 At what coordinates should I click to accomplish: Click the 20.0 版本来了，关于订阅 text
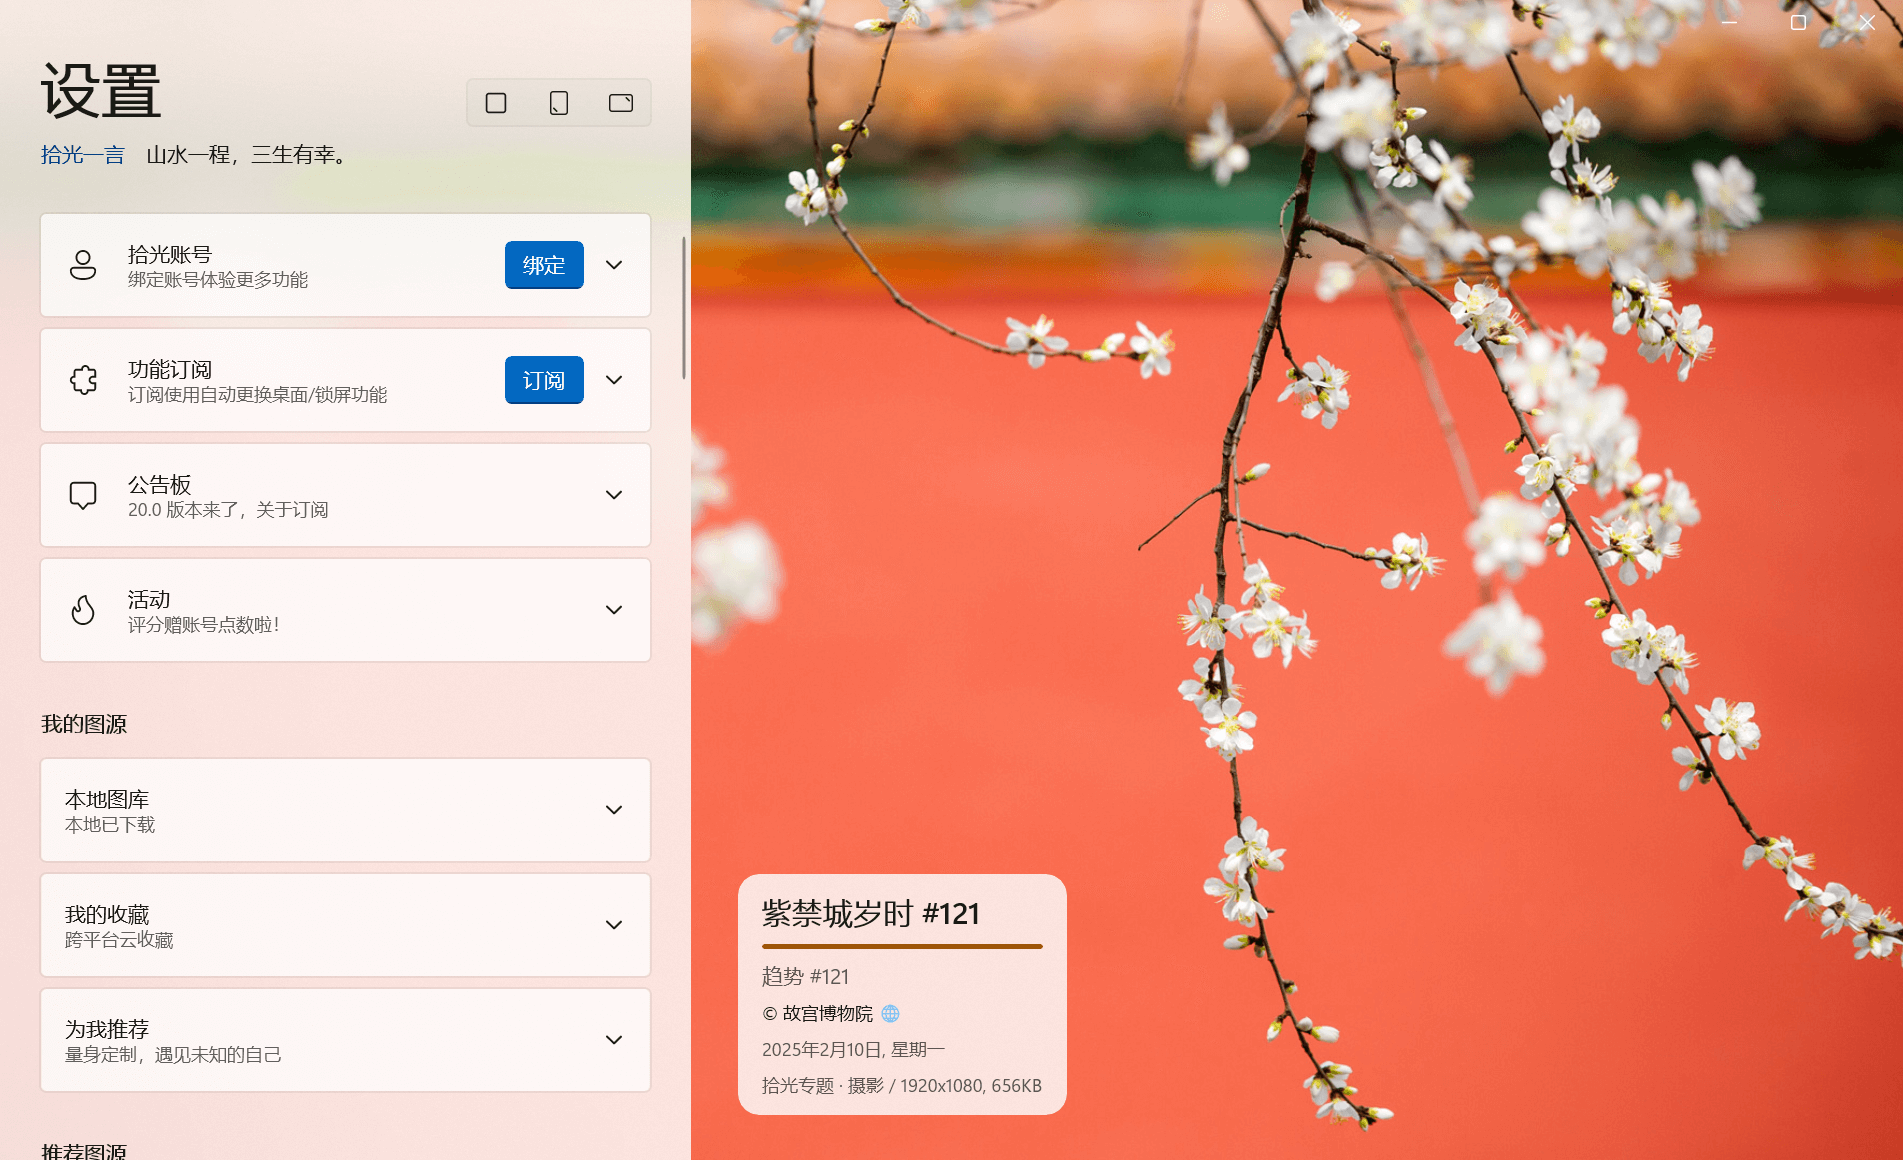(228, 510)
